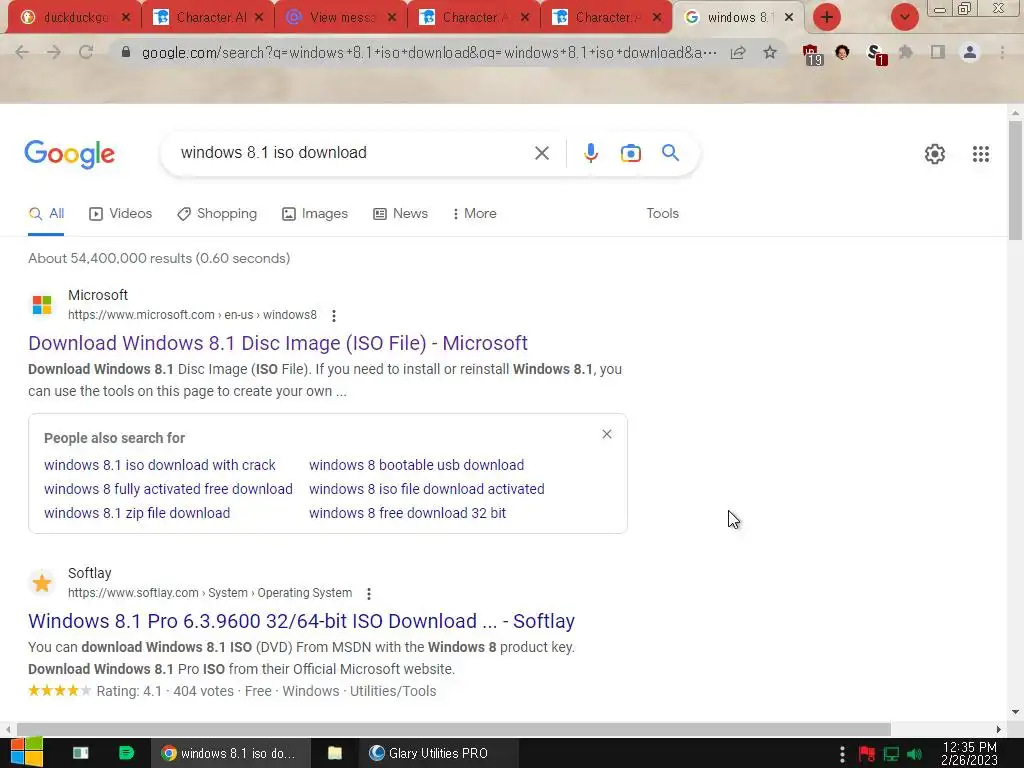Viewport: 1024px width, 768px height.
Task: Click the address bar URL
Action: click(x=429, y=52)
